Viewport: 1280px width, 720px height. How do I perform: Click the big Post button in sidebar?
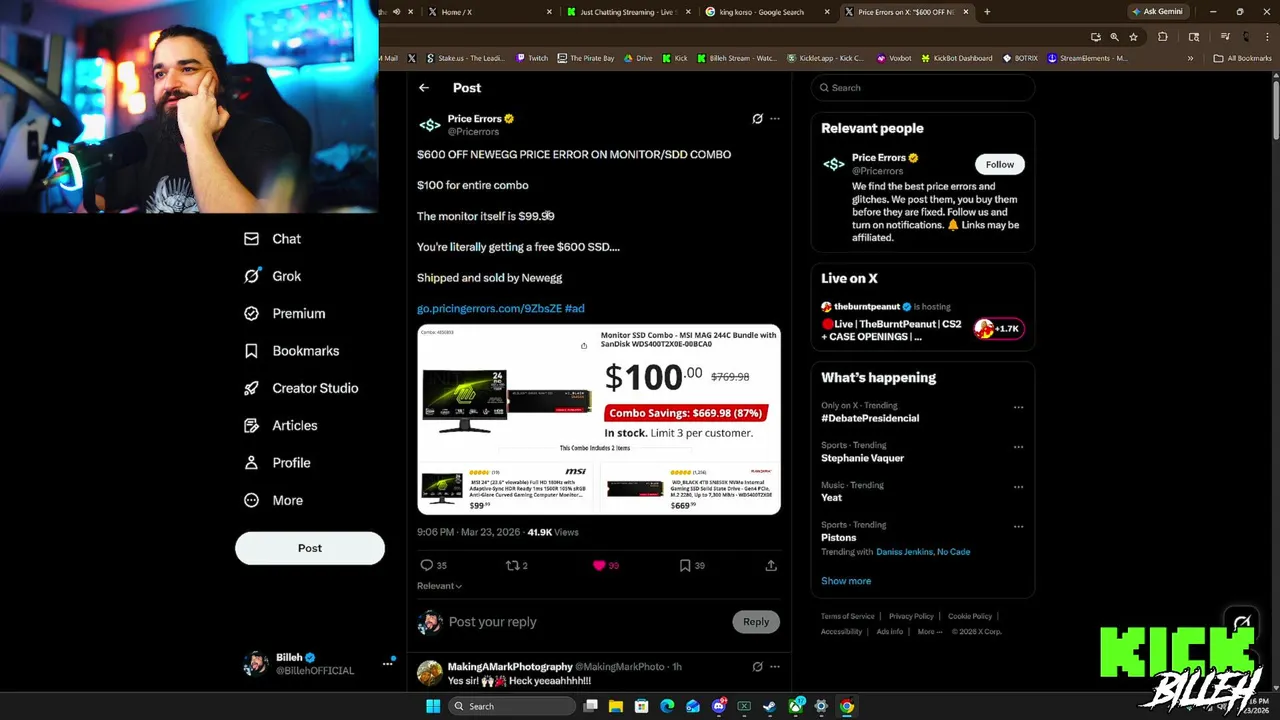coord(310,548)
